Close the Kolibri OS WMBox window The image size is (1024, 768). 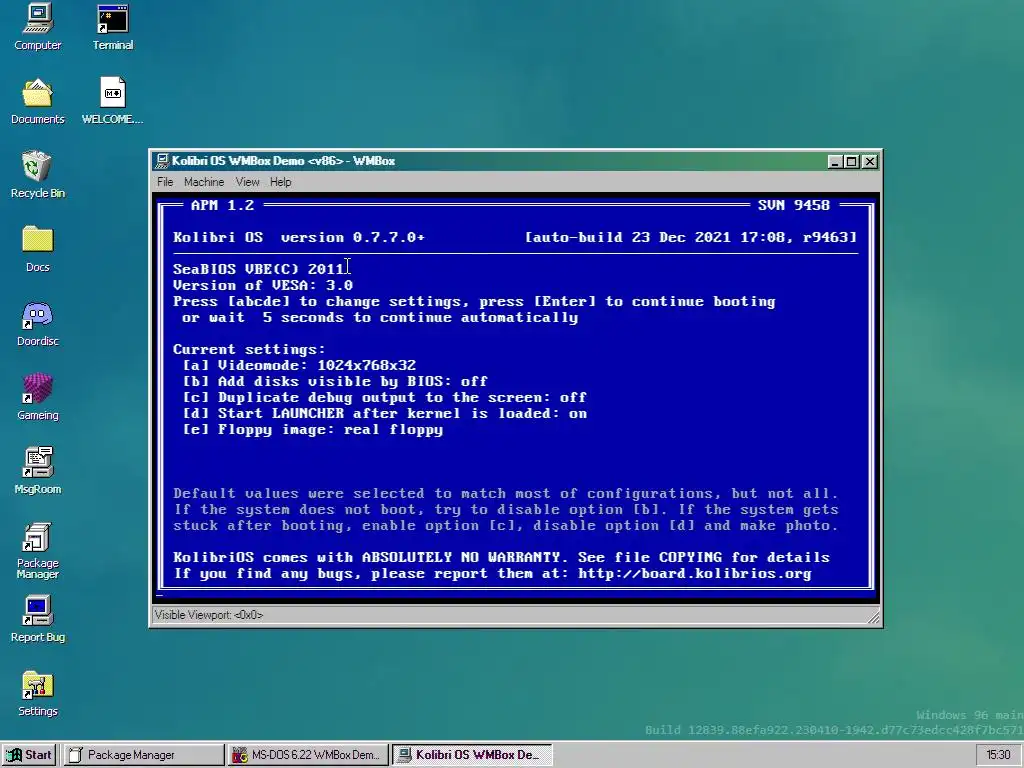tap(869, 161)
